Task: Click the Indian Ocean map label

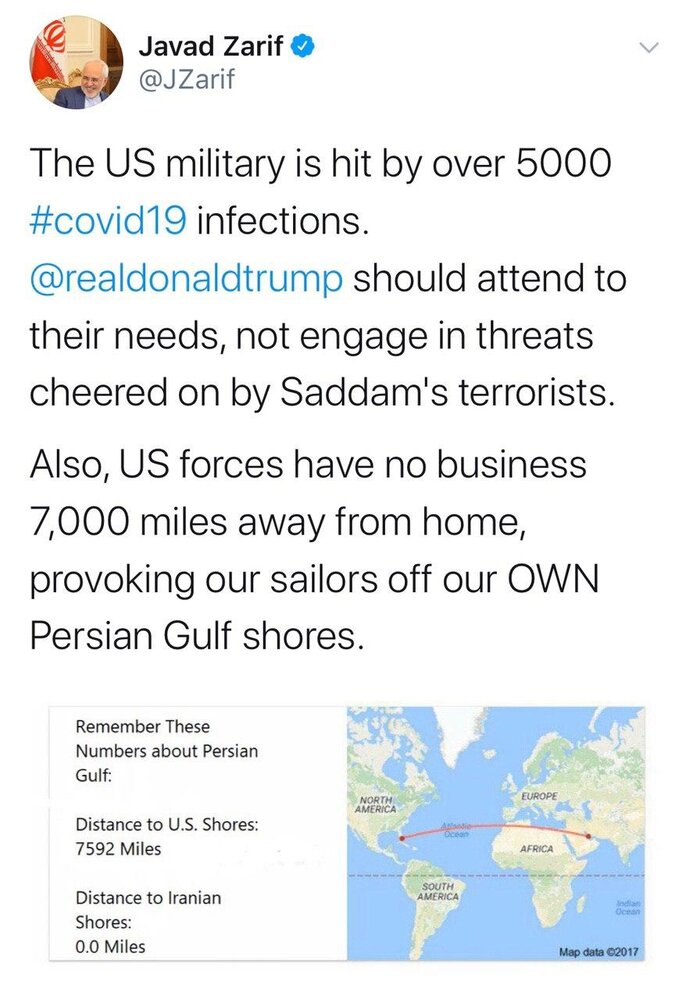Action: [x=628, y=908]
